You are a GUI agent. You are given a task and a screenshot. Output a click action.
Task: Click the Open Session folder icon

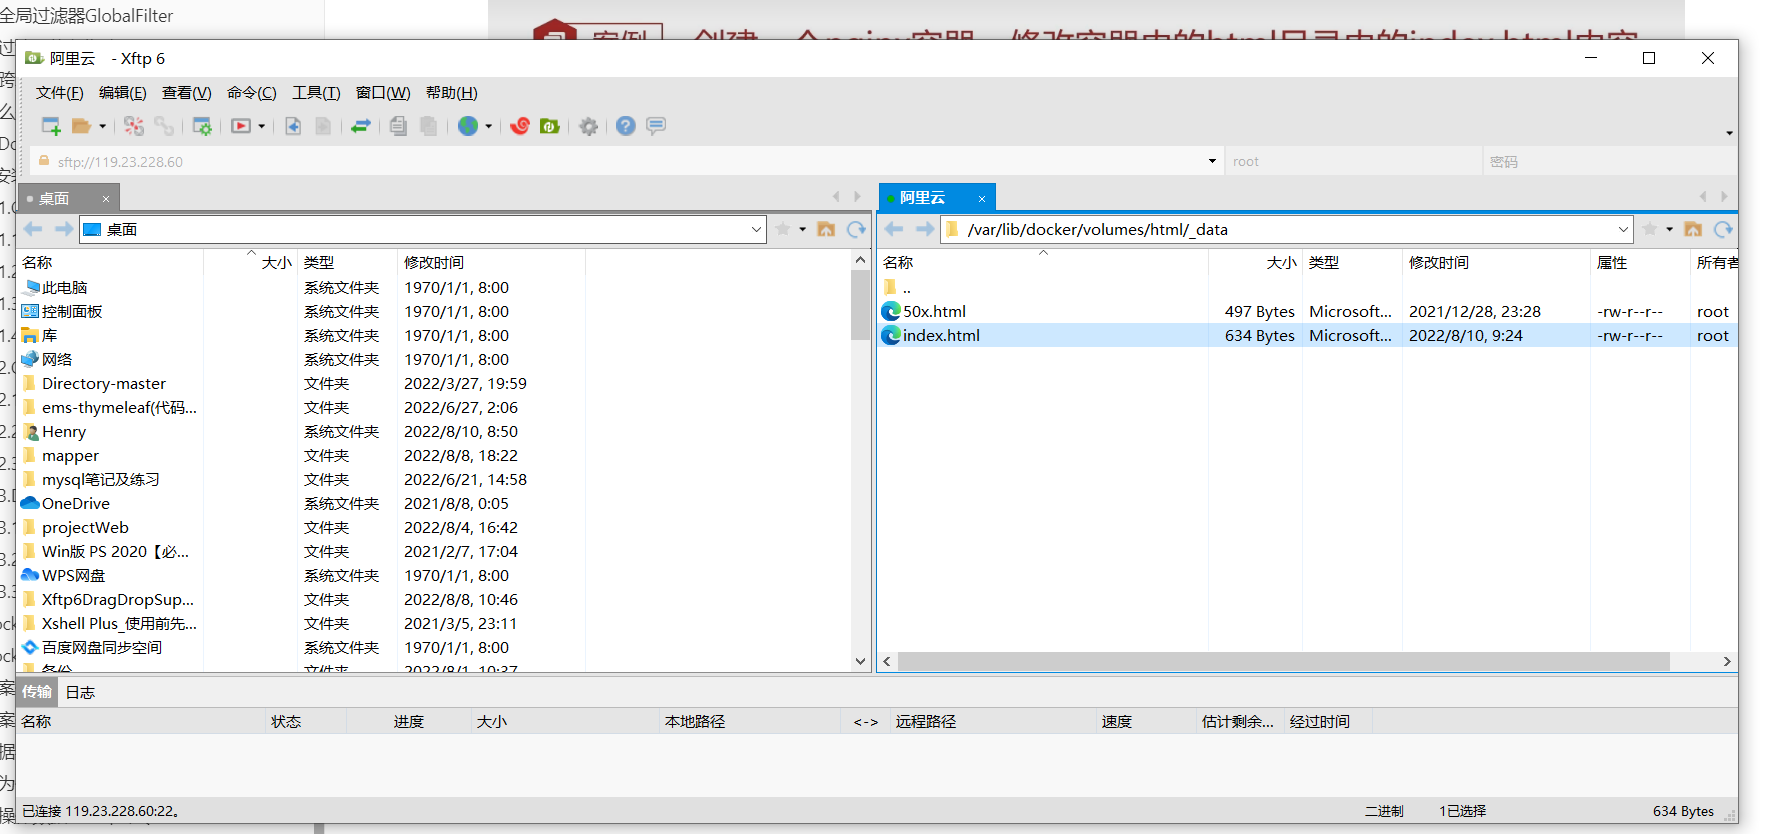point(81,126)
